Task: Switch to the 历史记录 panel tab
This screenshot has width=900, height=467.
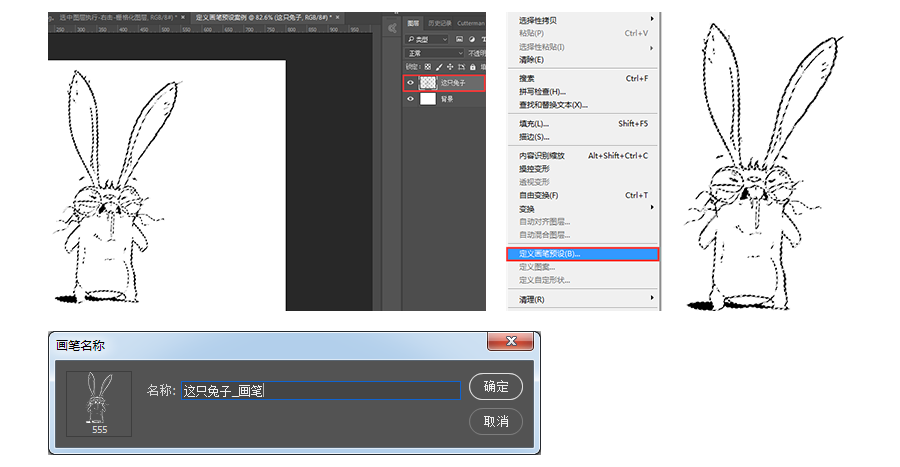Action: point(441,23)
